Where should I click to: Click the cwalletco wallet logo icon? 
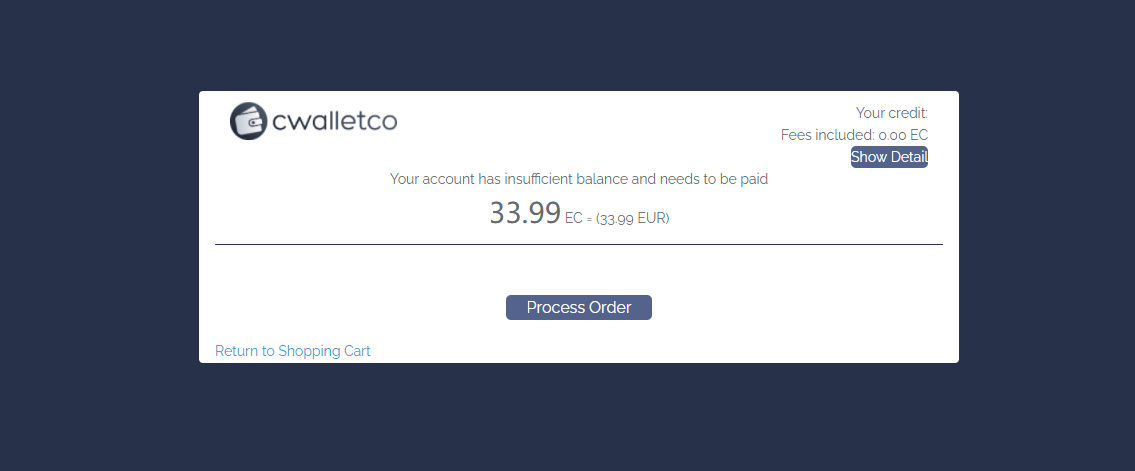click(248, 121)
